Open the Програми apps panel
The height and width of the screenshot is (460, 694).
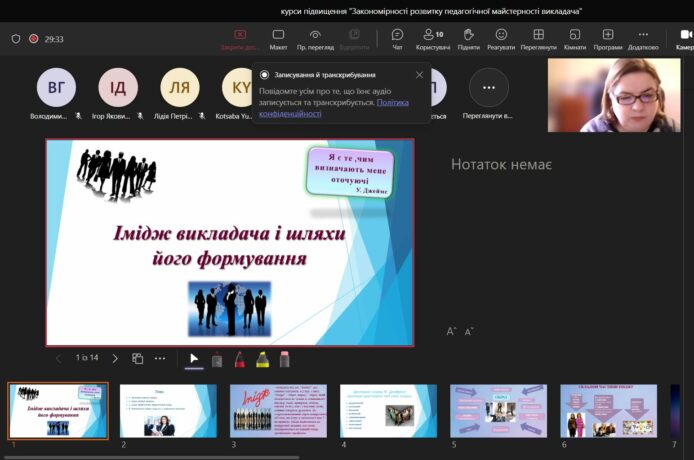607,39
